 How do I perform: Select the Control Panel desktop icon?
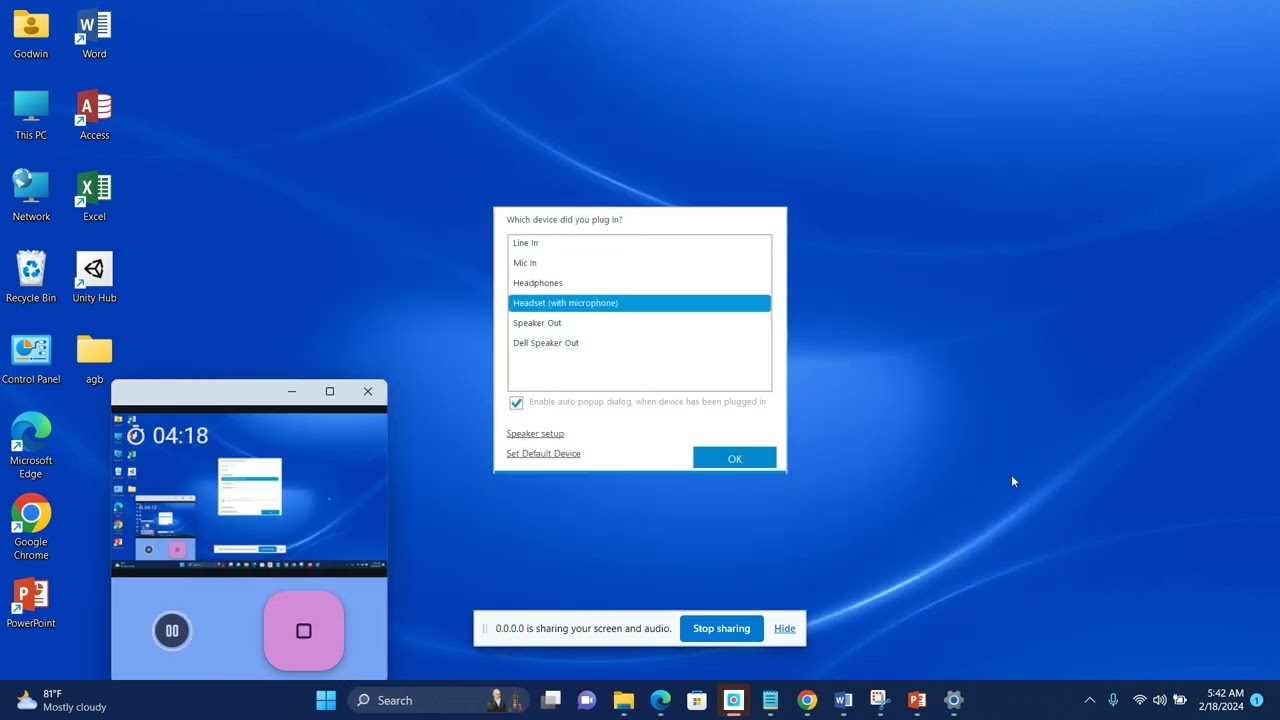click(31, 359)
